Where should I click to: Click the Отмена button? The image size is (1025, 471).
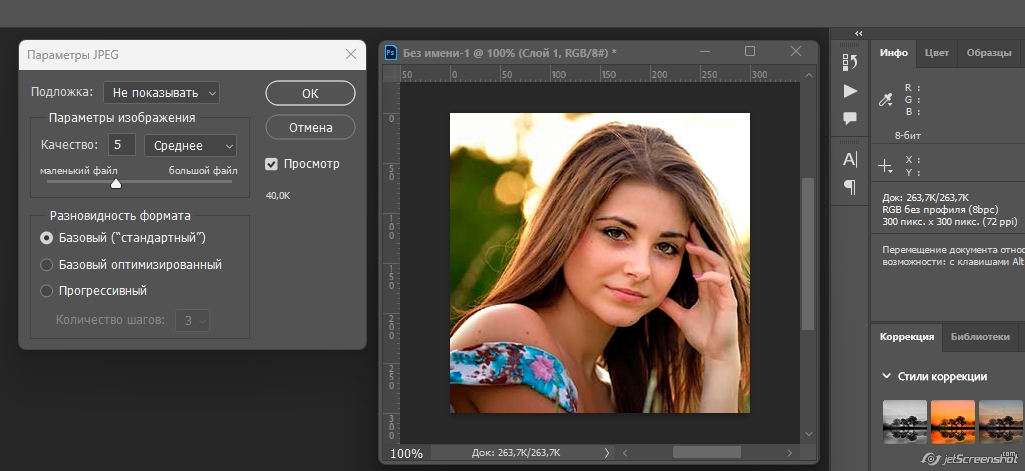point(310,127)
